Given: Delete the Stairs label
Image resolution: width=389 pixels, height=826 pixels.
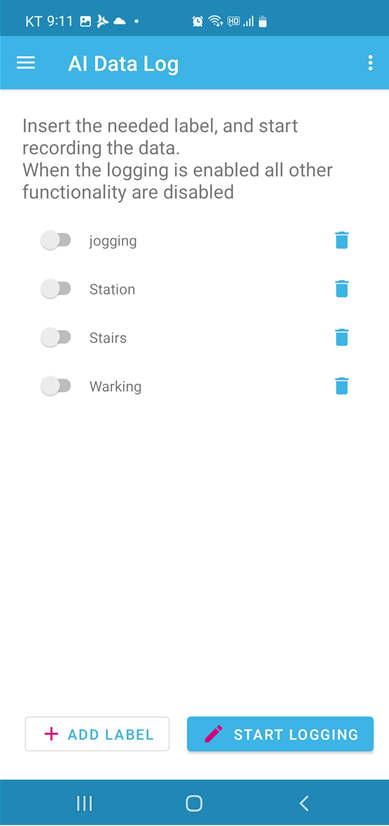Looking at the screenshot, I should click(x=342, y=337).
